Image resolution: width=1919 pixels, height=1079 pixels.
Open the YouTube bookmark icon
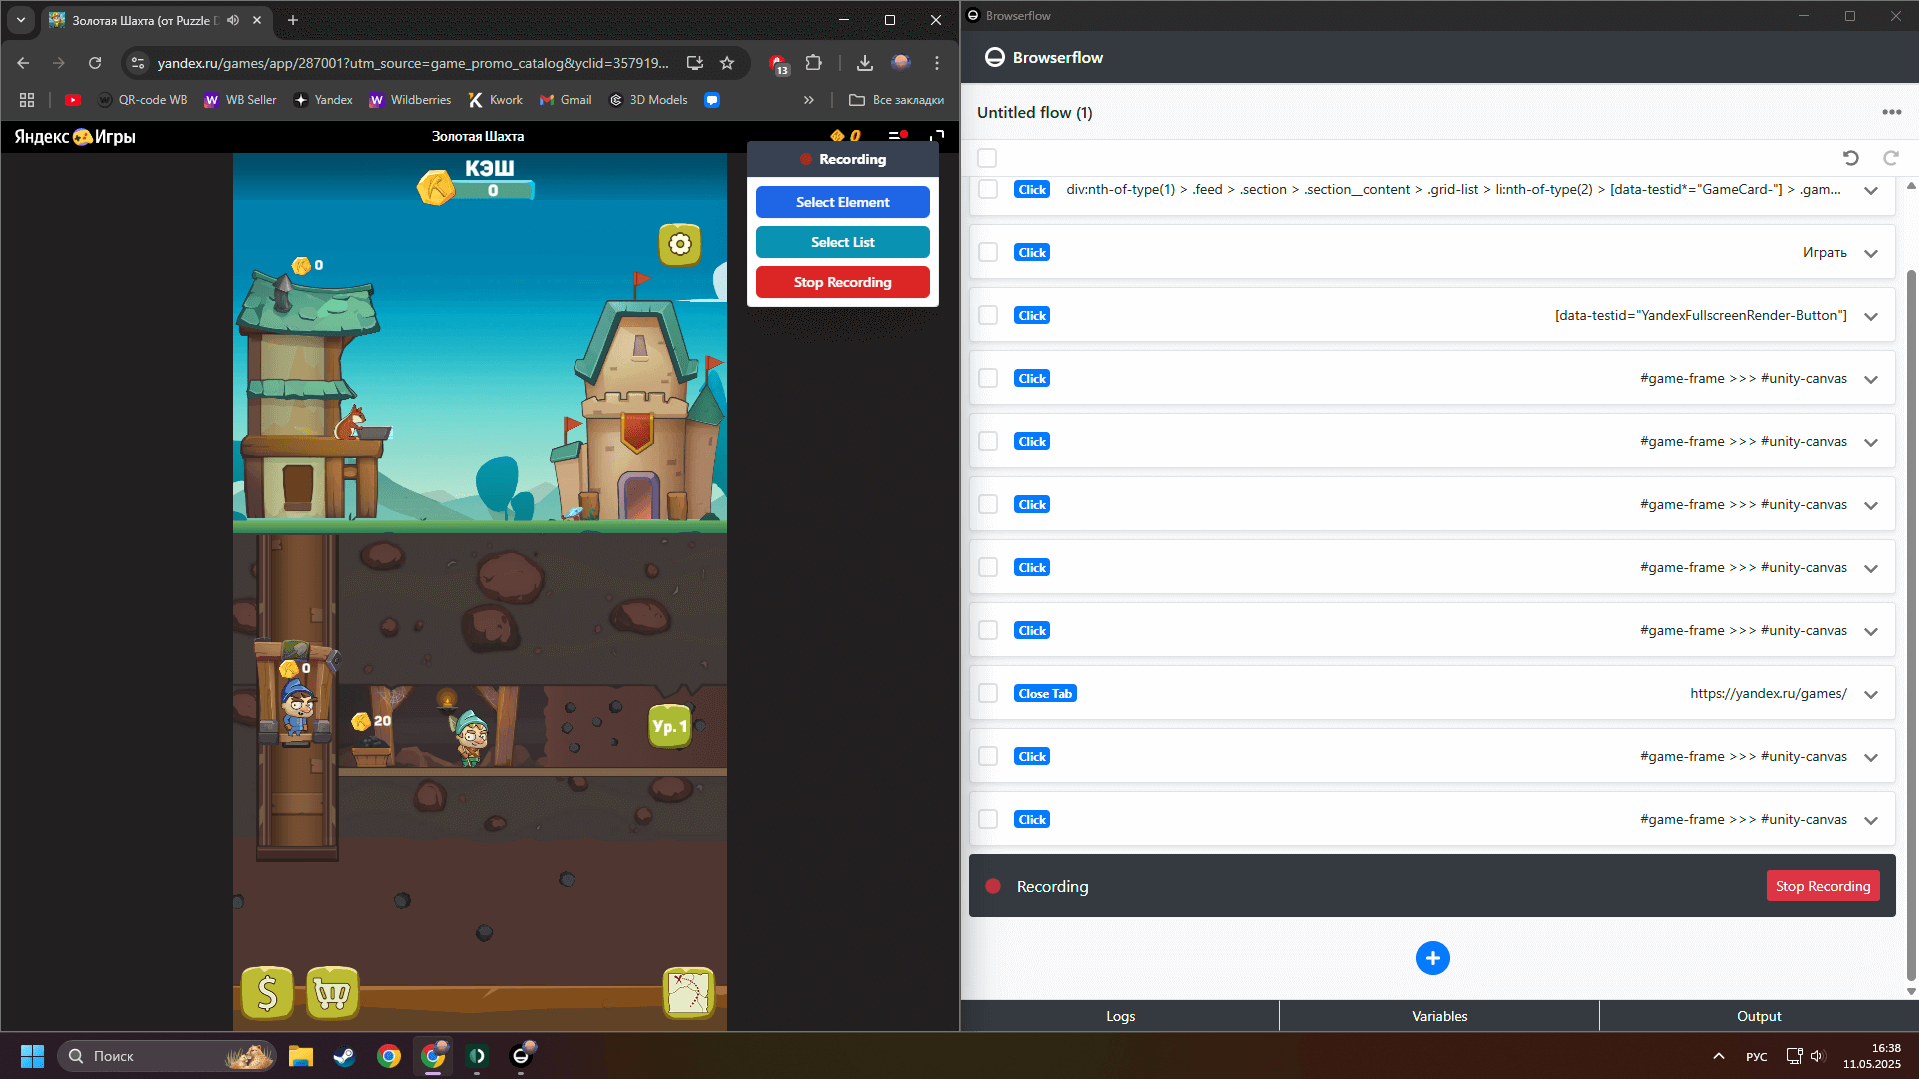pyautogui.click(x=73, y=100)
